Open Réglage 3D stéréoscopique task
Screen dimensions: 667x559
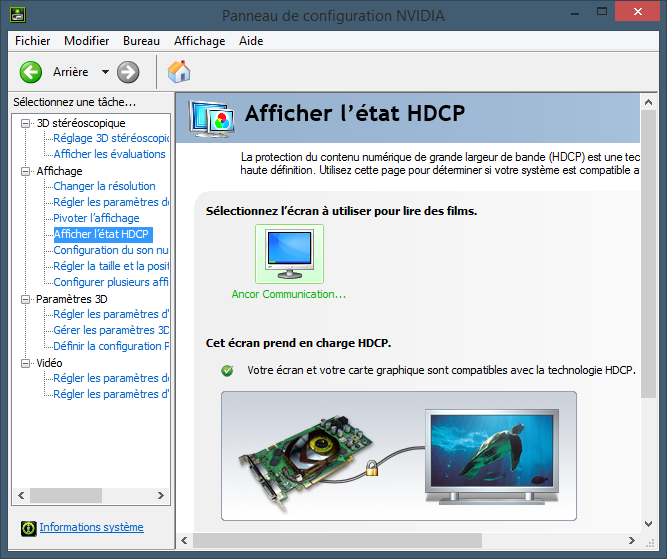coord(111,138)
